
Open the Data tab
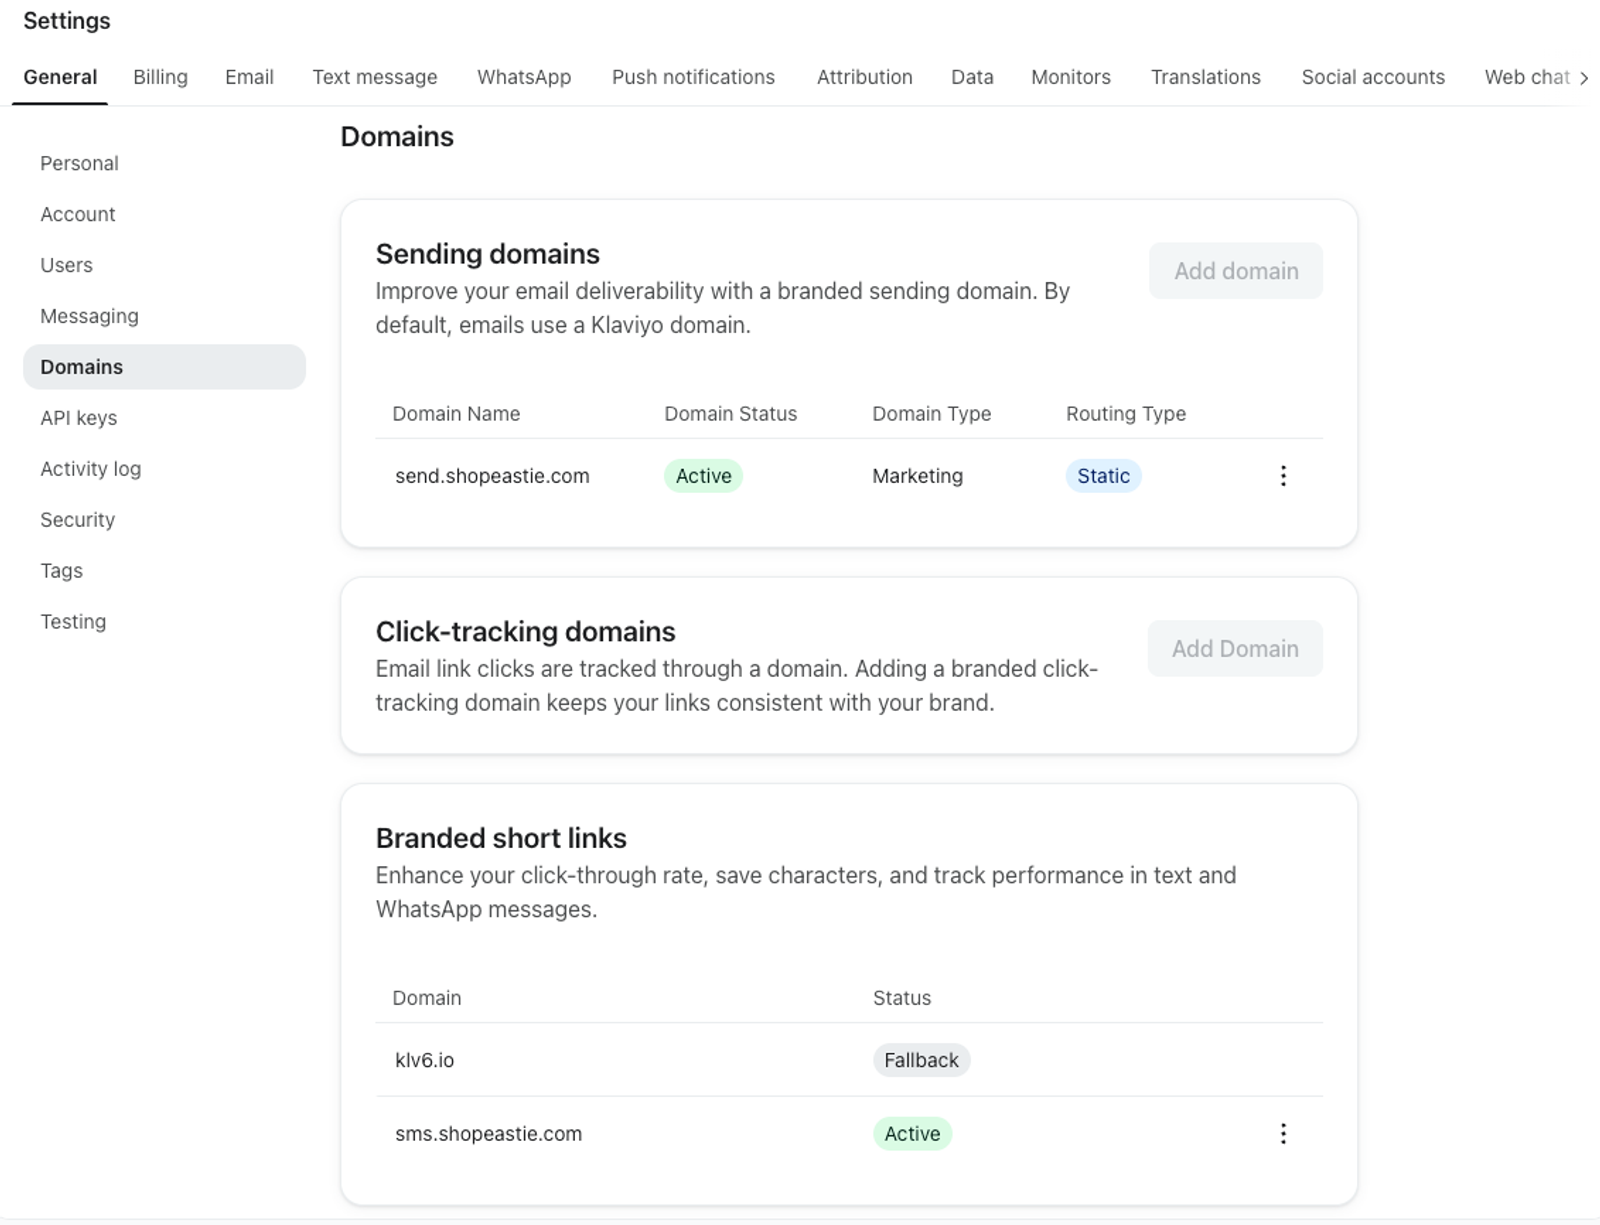tap(972, 77)
